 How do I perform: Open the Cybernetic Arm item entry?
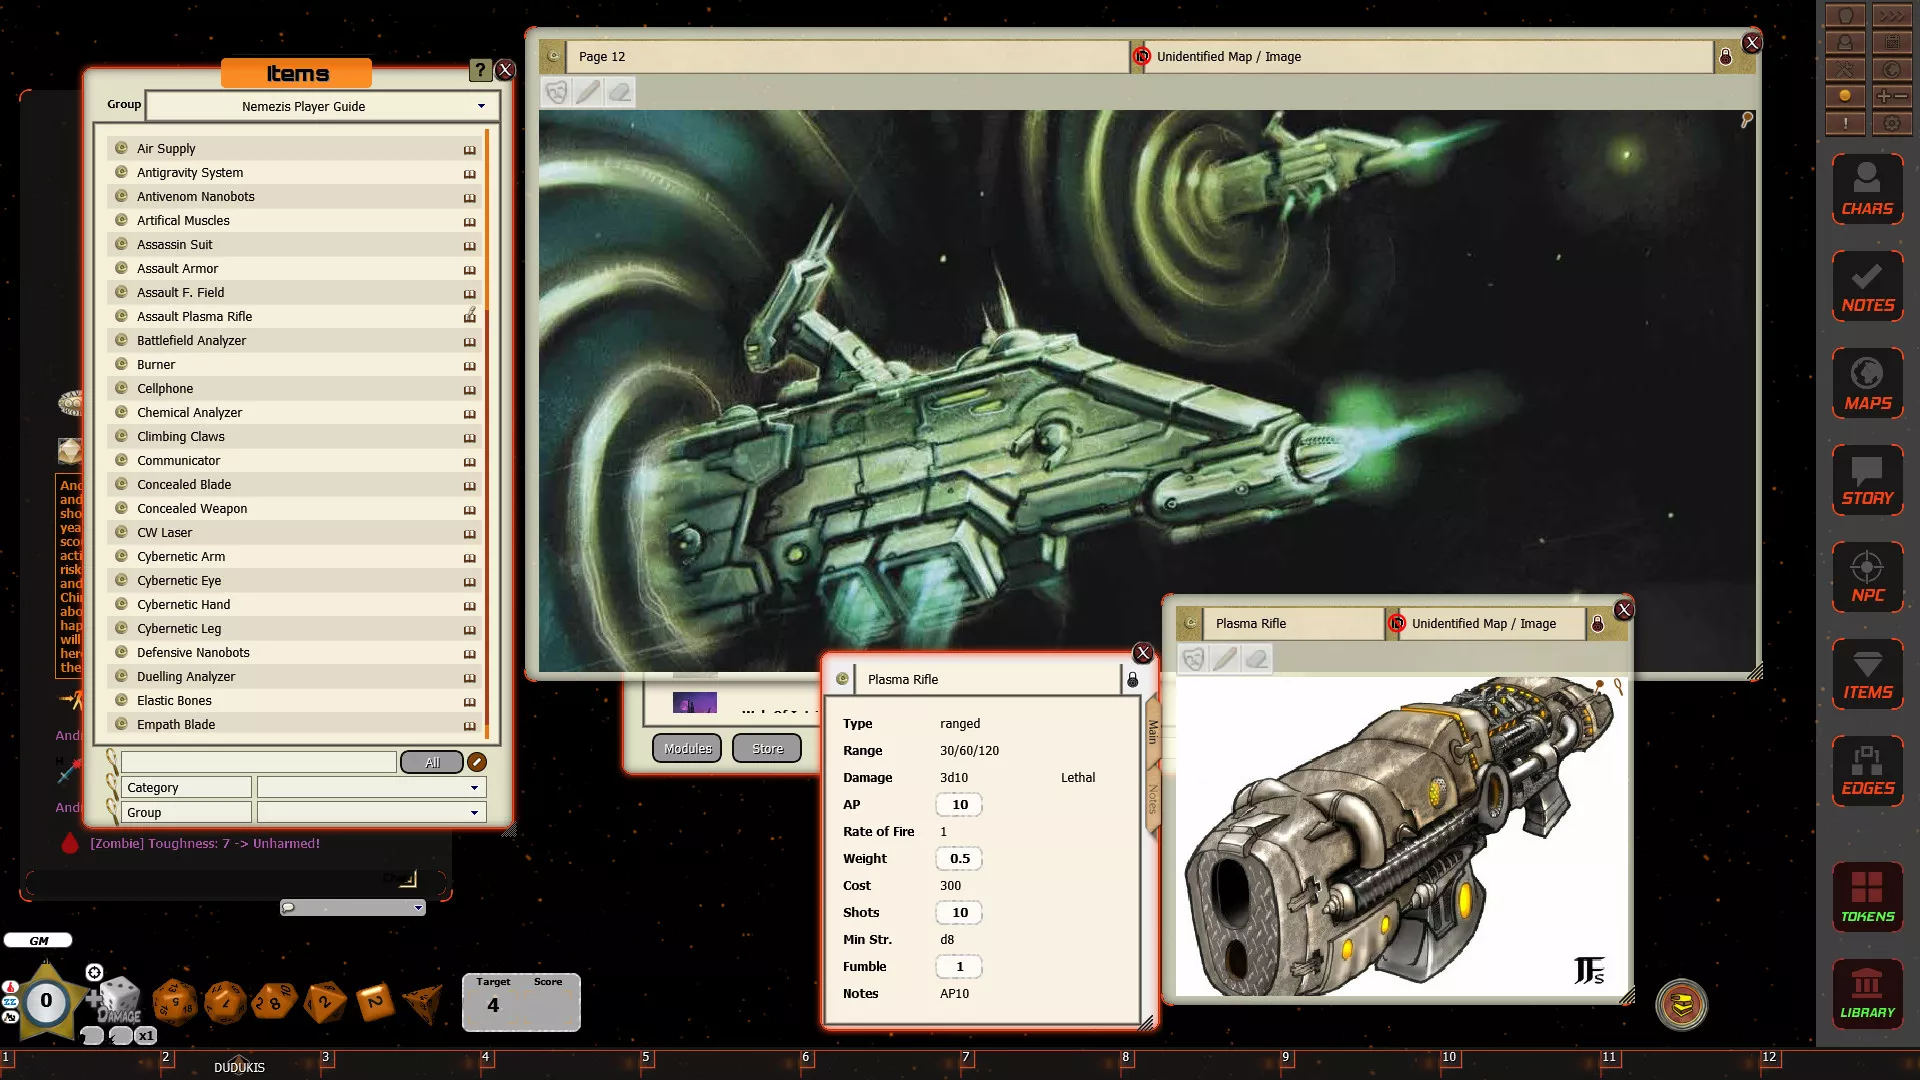coord(294,557)
